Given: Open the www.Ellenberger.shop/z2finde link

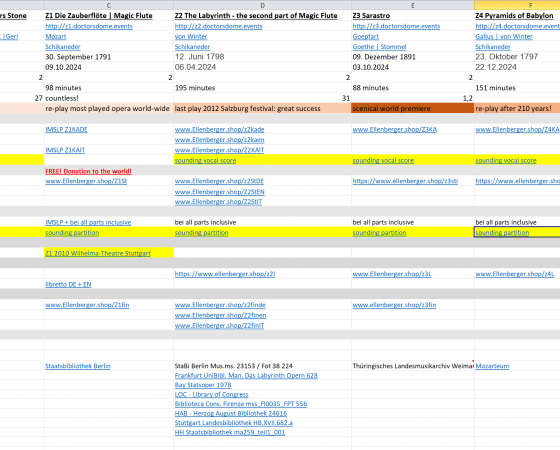Looking at the screenshot, I should pyautogui.click(x=220, y=305).
